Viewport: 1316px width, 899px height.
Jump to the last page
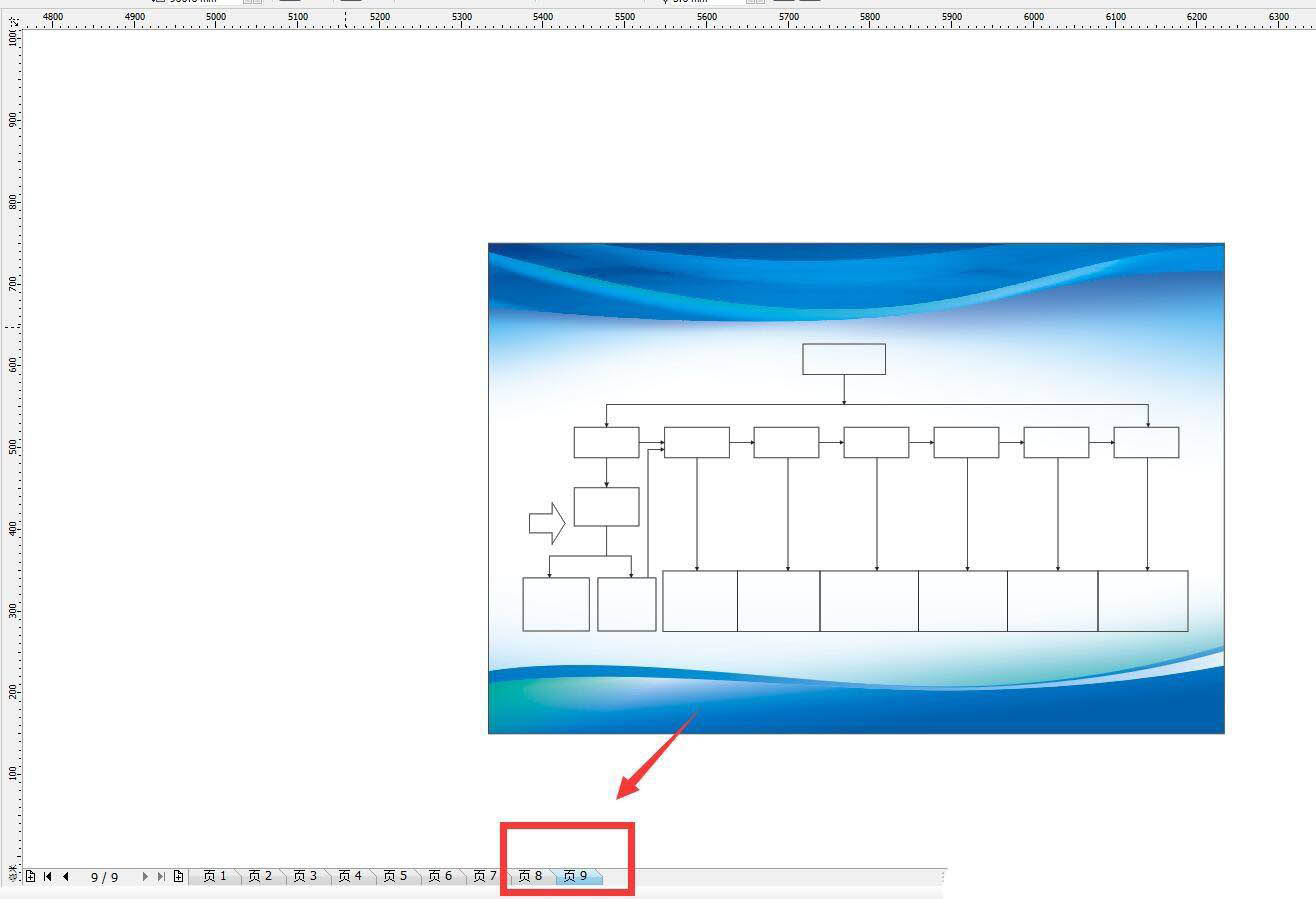tap(161, 877)
